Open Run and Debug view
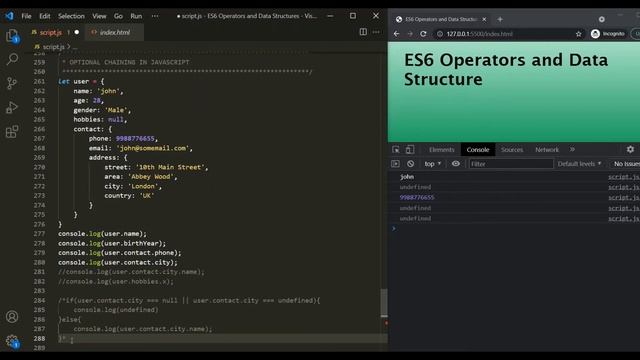Image resolution: width=640 pixels, height=360 pixels. [x=12, y=107]
